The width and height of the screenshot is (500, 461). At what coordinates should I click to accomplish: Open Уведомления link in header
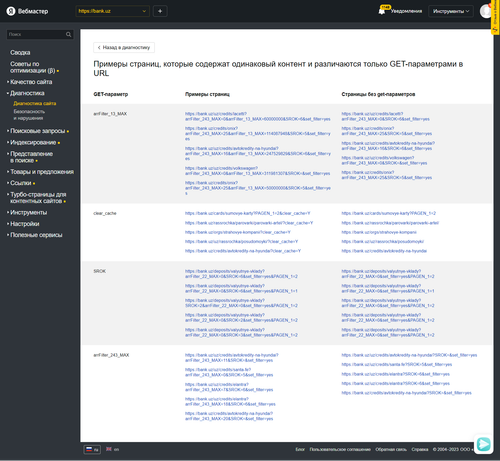coord(406,11)
